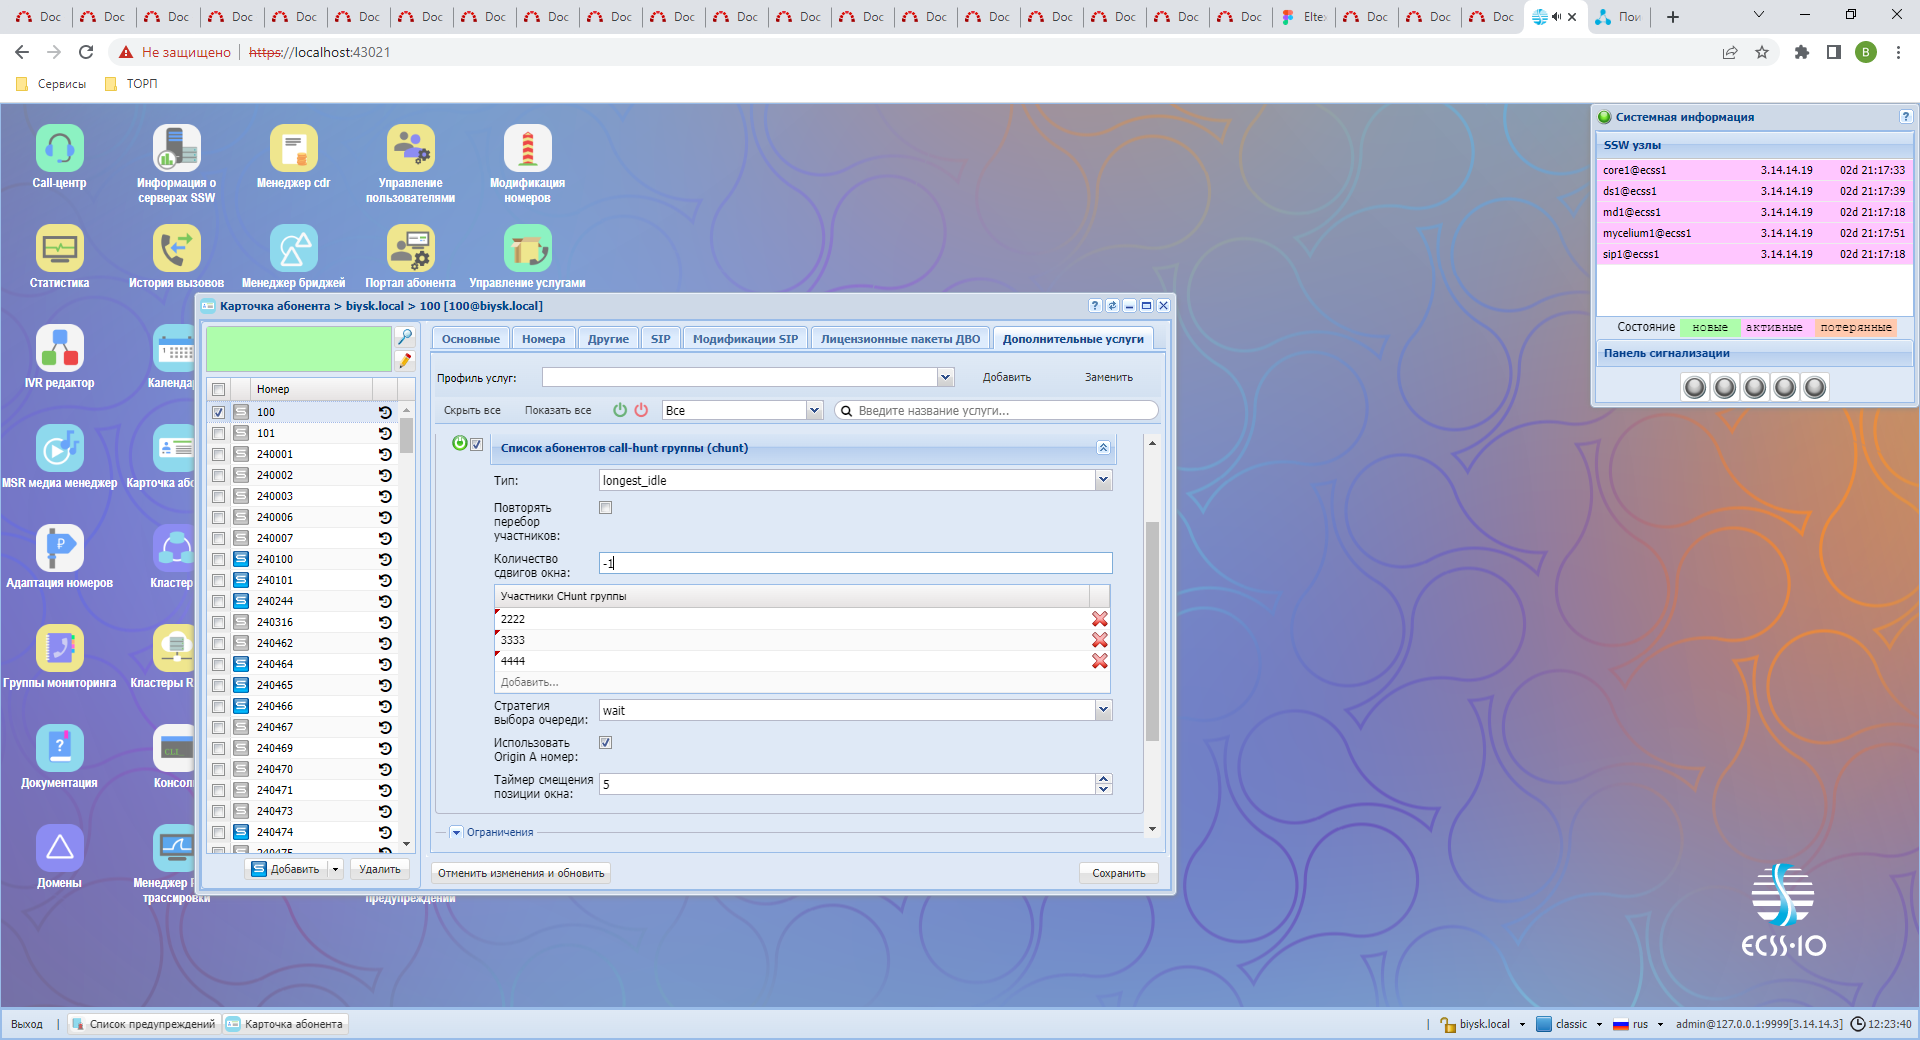Image resolution: width=1920 pixels, height=1040 pixels.
Task: Open Модификация номеров icon
Action: [x=528, y=149]
